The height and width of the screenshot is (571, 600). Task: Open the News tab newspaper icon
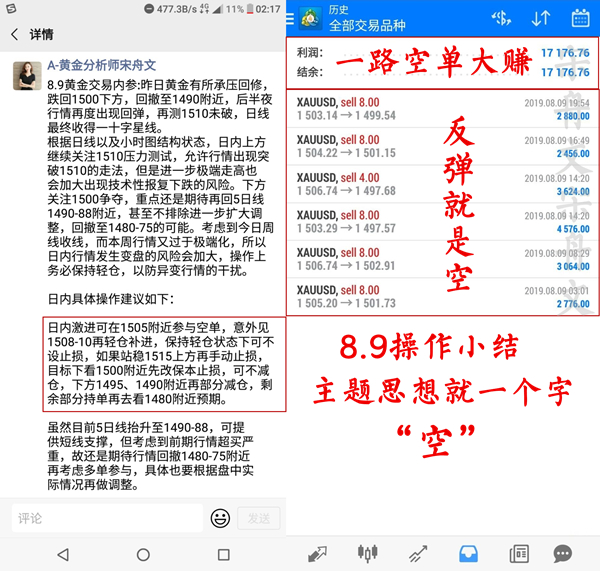[519, 554]
